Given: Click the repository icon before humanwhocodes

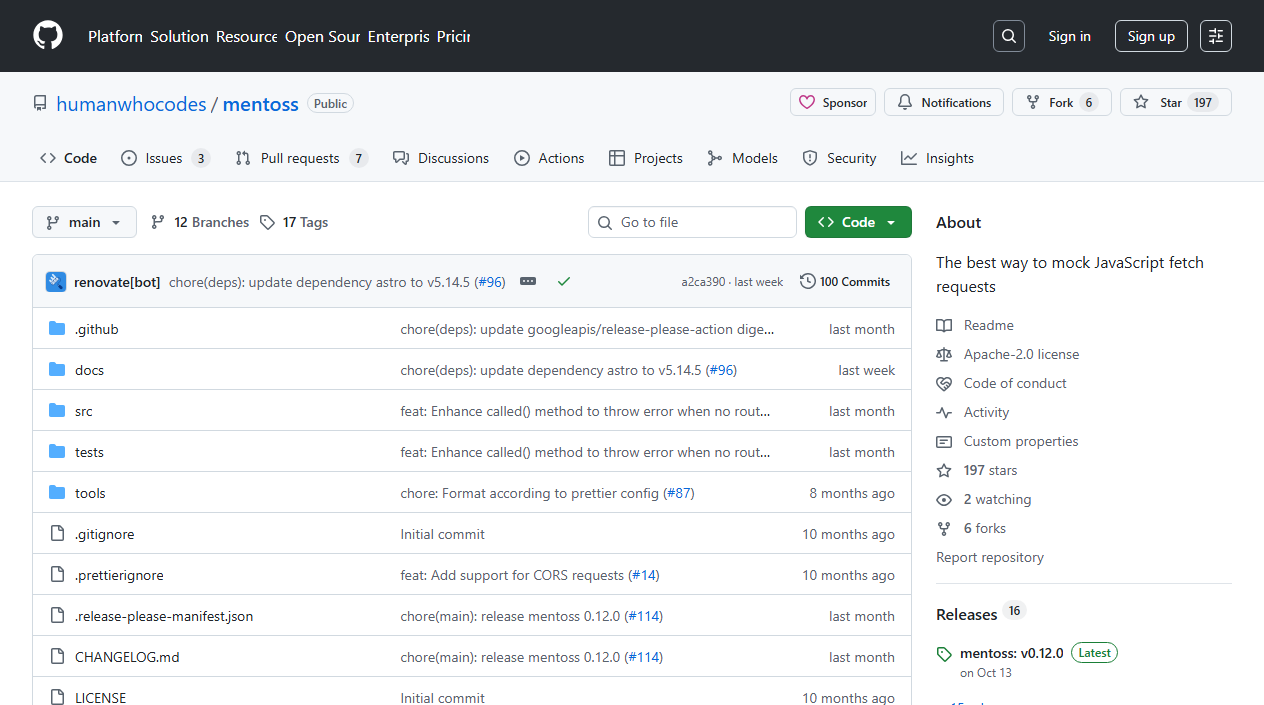Looking at the screenshot, I should [x=40, y=103].
